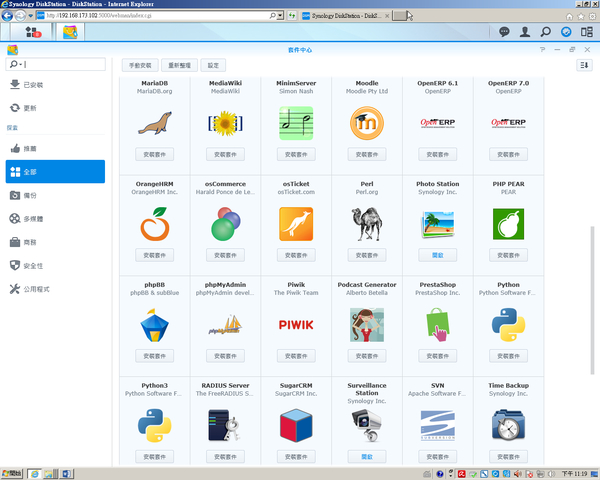Open DSM notifications speech bubble icon
Image resolution: width=600 pixels, height=480 pixels.
pos(503,32)
